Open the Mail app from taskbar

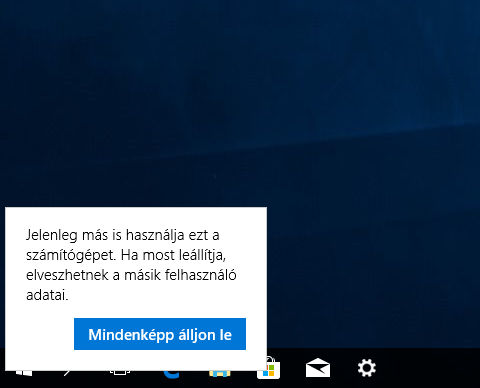[x=318, y=368]
